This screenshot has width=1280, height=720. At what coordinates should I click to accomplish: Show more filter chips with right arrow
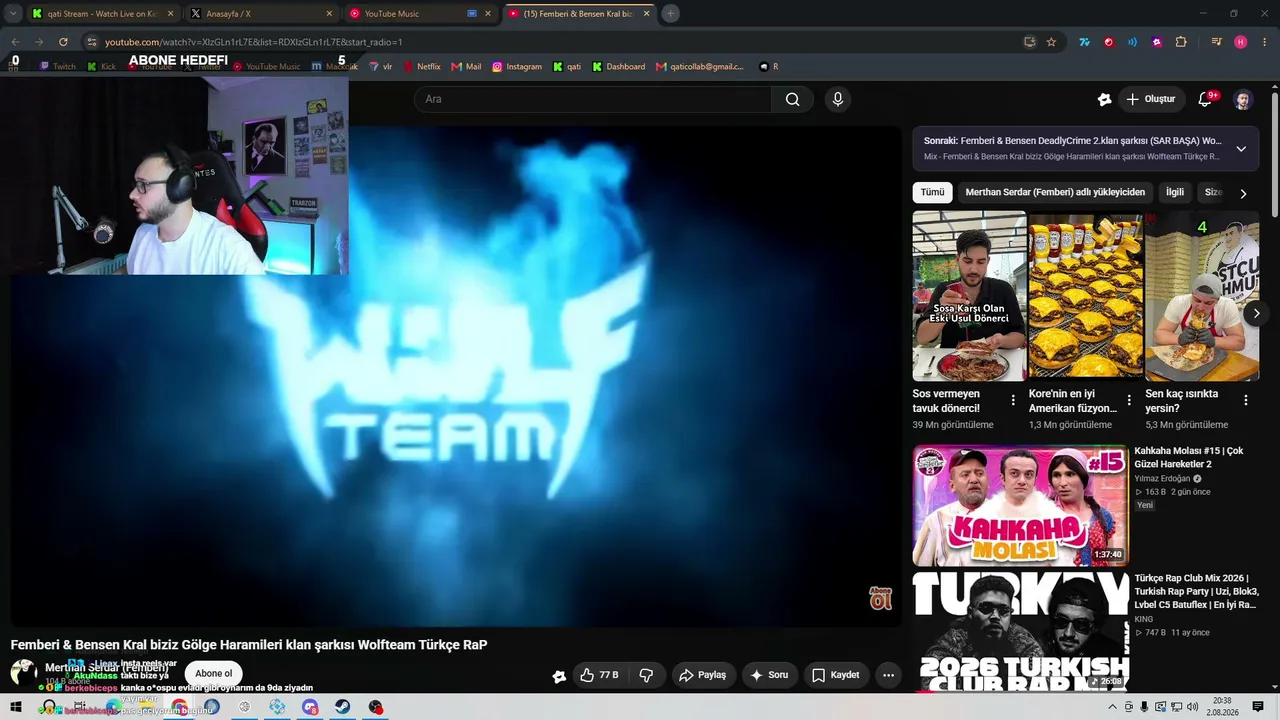coord(1243,193)
